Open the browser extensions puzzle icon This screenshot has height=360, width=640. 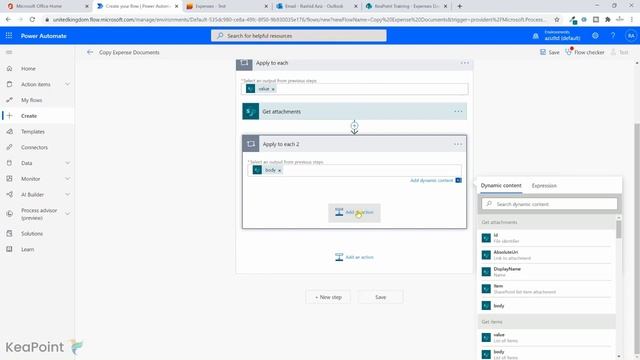pyautogui.click(x=608, y=19)
